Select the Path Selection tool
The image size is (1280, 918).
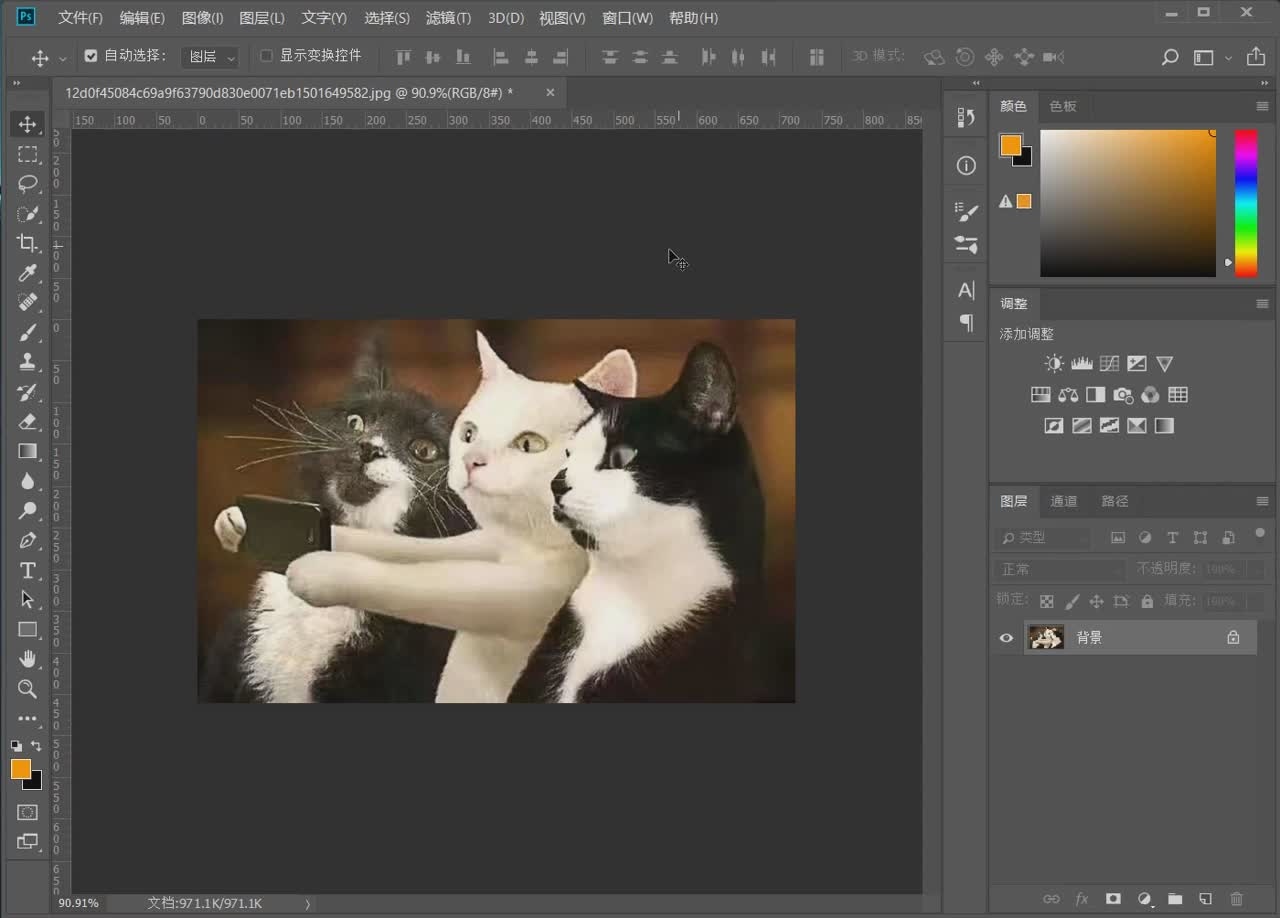tap(28, 600)
